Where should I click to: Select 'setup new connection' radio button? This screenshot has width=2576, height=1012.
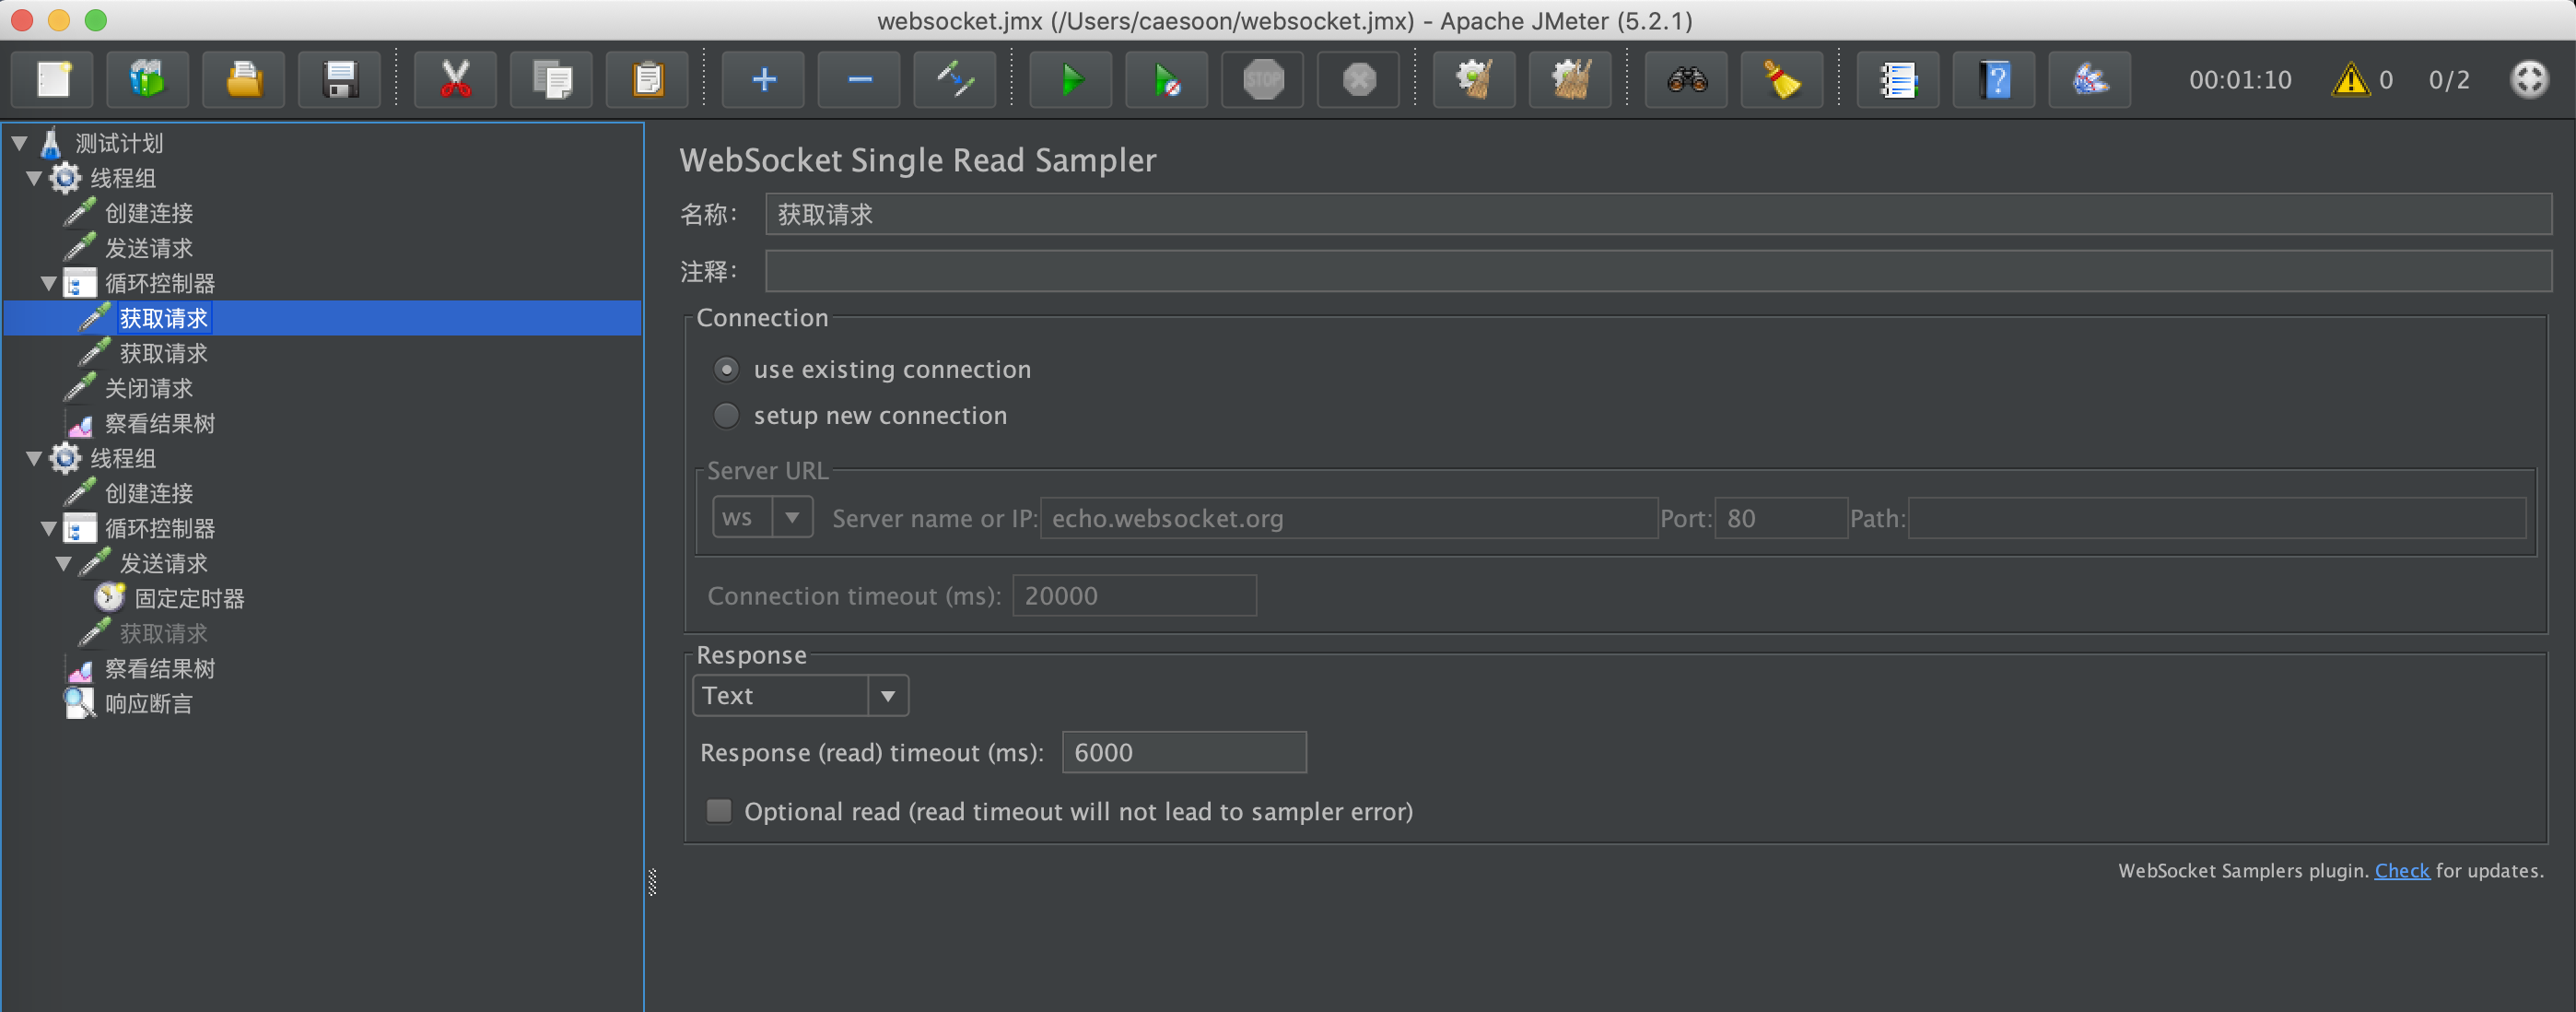pos(727,416)
